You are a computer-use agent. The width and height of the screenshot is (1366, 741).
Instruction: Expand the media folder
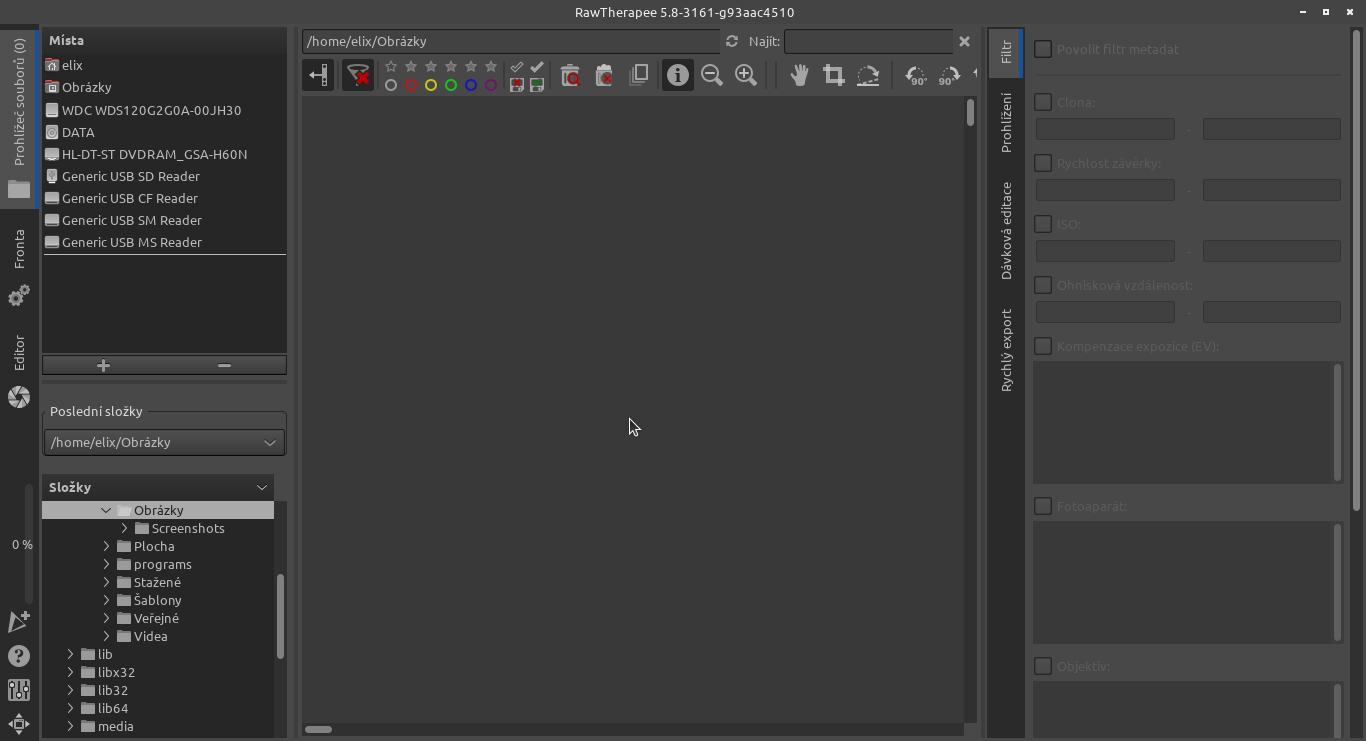tap(70, 726)
